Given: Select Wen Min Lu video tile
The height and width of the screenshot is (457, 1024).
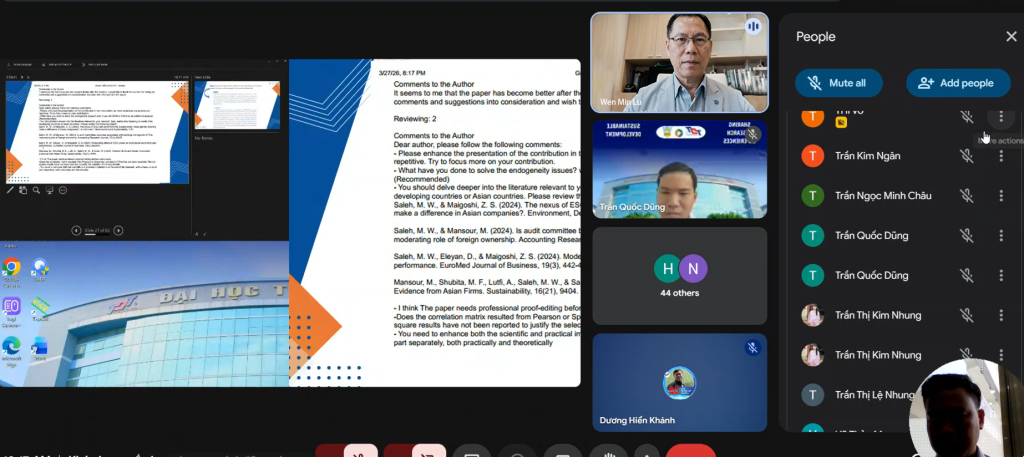Looking at the screenshot, I should tap(679, 62).
